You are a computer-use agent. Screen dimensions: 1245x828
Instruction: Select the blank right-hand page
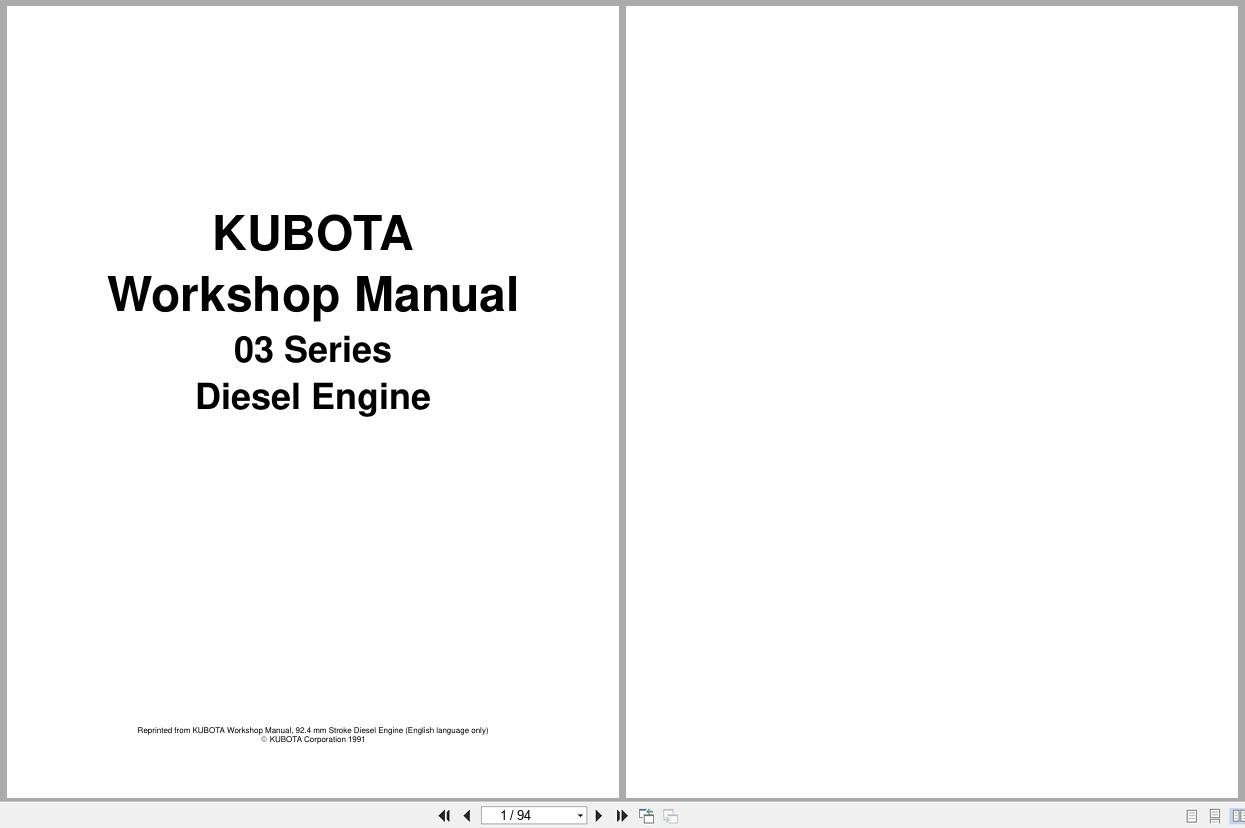click(x=930, y=400)
